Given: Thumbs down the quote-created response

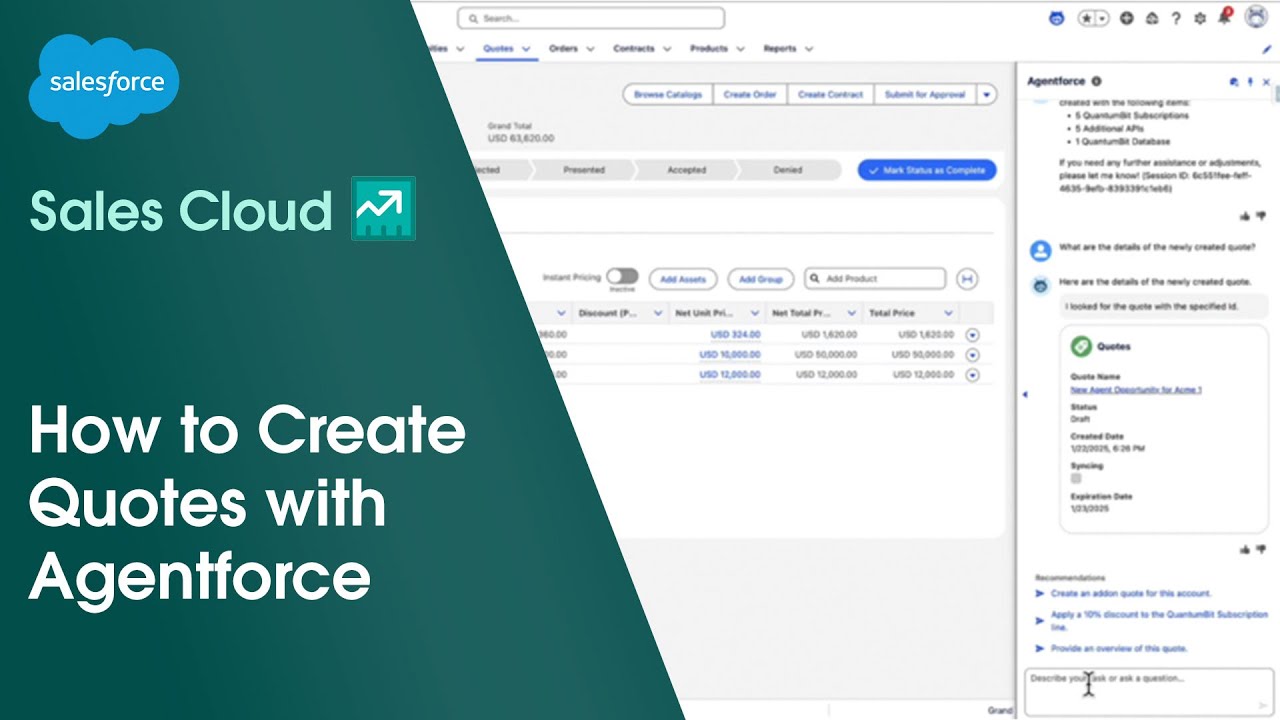Looking at the screenshot, I should pyautogui.click(x=1261, y=215).
